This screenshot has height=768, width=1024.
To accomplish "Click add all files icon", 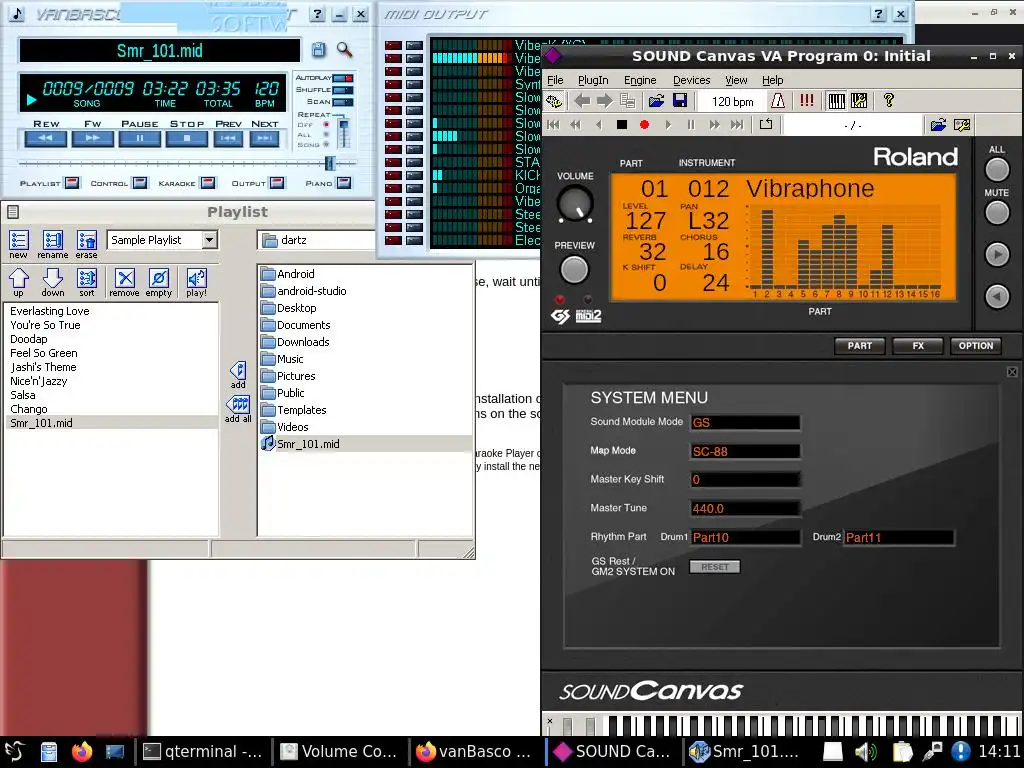I will coord(238,409).
